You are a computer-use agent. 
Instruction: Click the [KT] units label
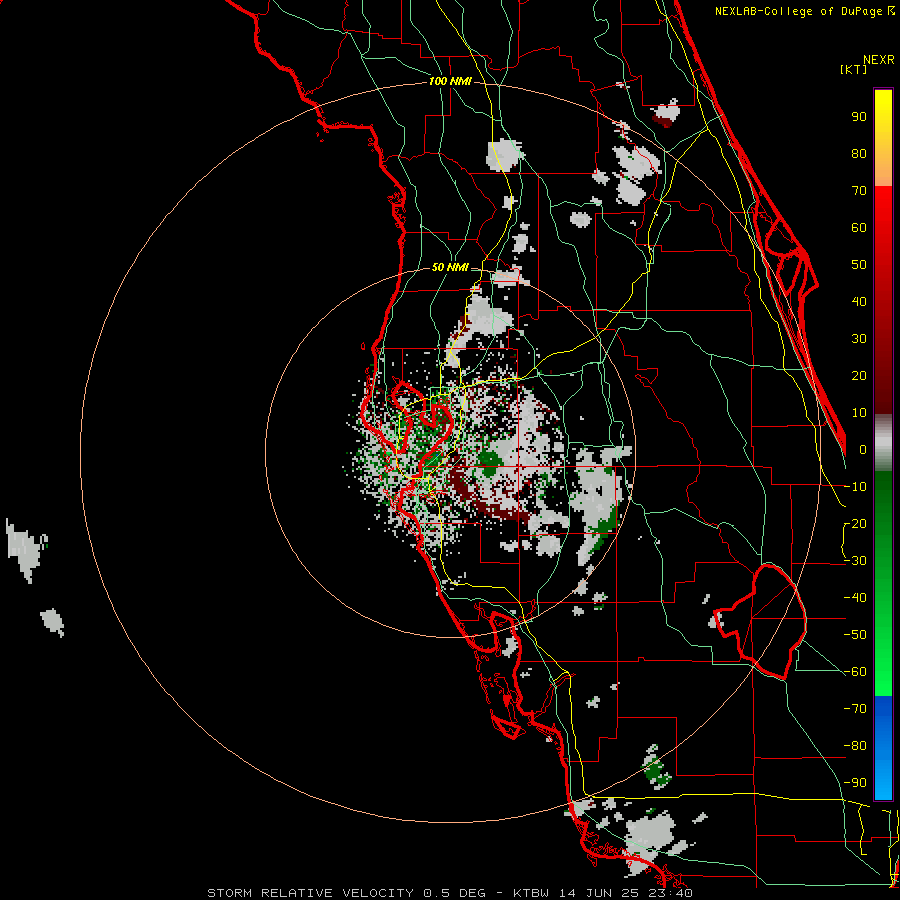[x=854, y=69]
